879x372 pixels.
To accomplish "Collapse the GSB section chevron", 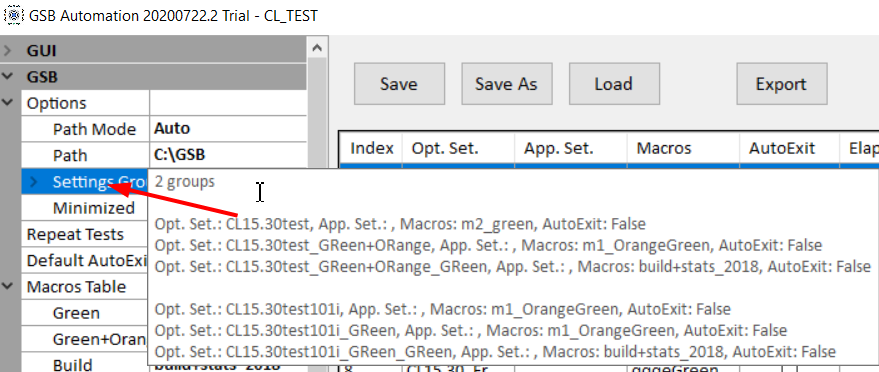I will coord(7,77).
